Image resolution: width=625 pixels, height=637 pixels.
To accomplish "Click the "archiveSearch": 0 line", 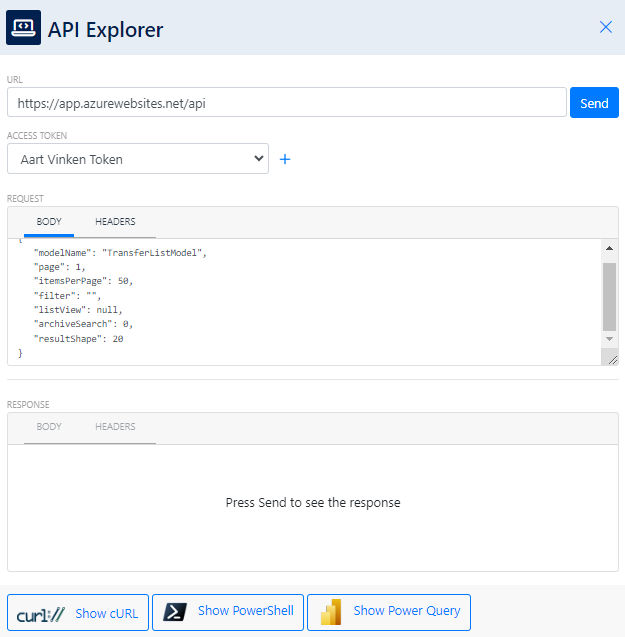I will (x=83, y=324).
